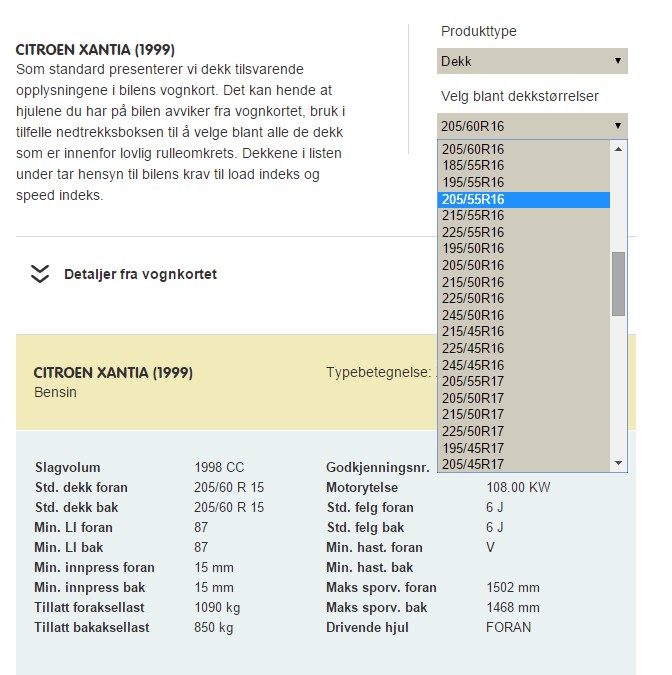672x675 pixels.
Task: Click the Godkjenningsnr. label
Action: [x=378, y=468]
